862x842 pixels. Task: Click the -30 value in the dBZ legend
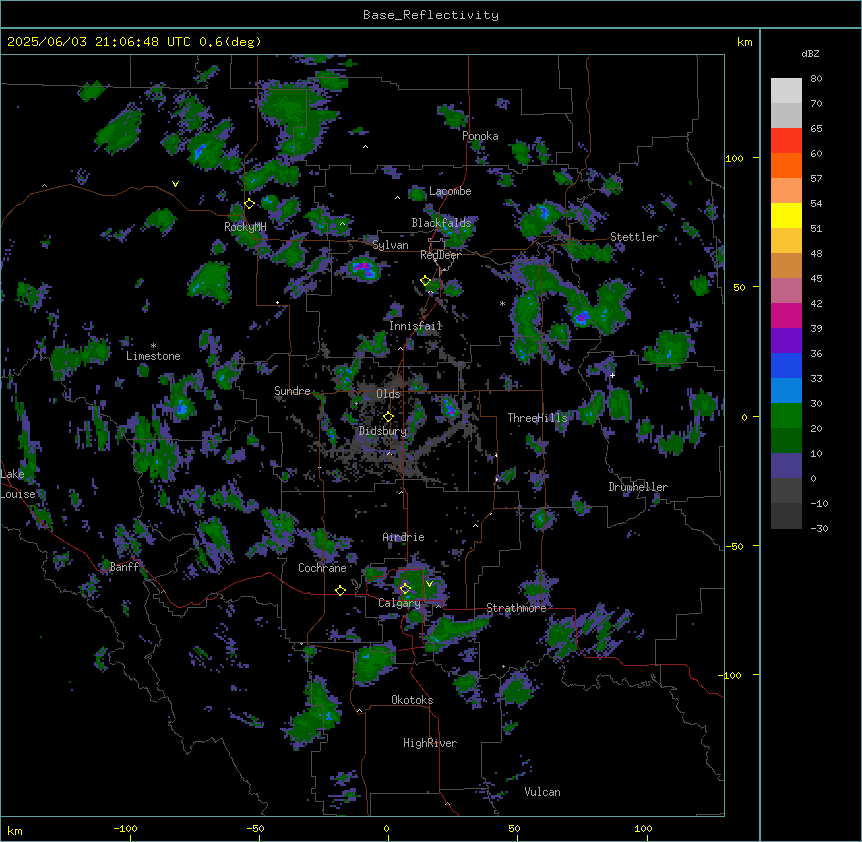(x=819, y=528)
